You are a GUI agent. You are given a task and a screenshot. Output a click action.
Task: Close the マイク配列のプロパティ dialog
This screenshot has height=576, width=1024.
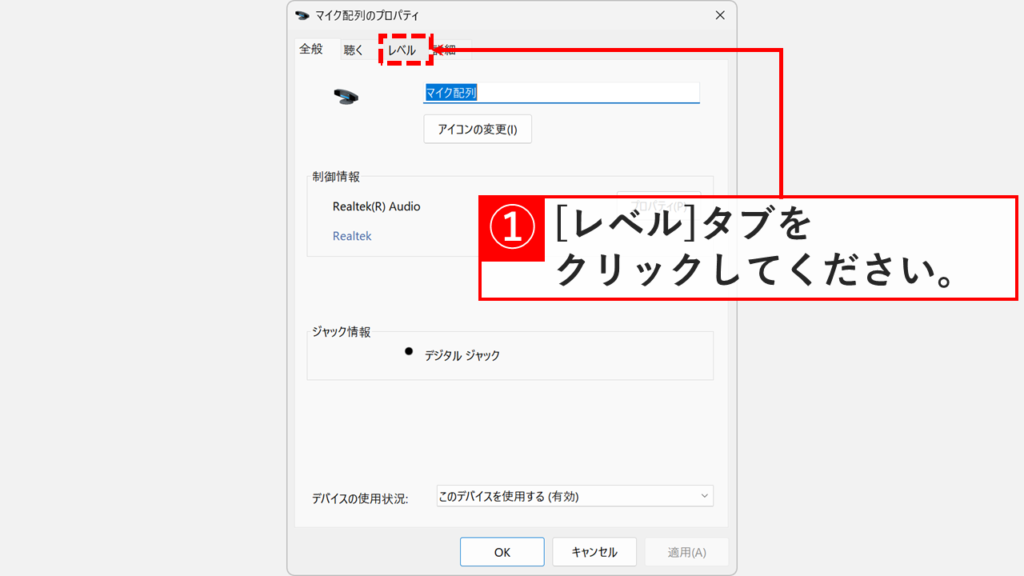(x=718, y=15)
